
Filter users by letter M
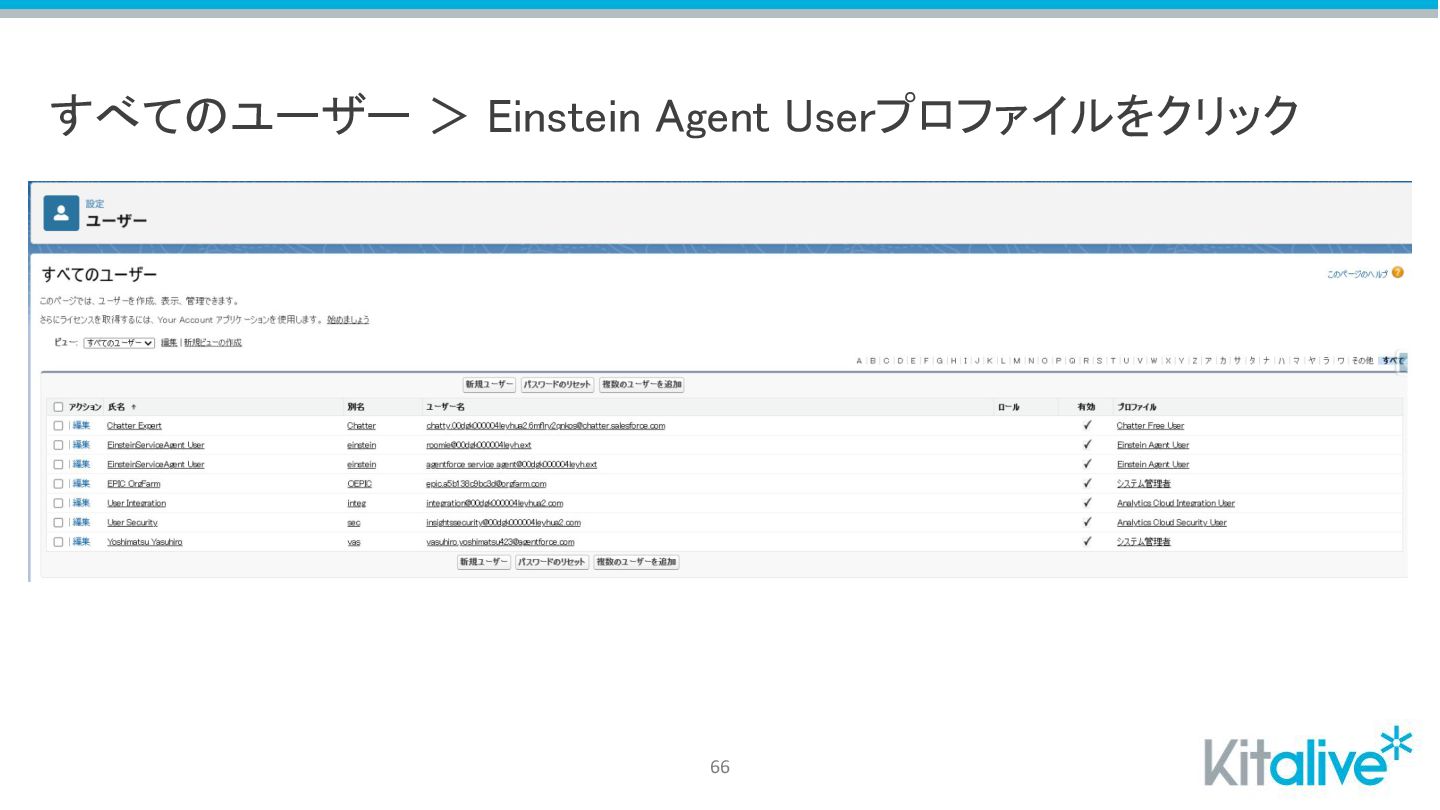pos(1017,361)
